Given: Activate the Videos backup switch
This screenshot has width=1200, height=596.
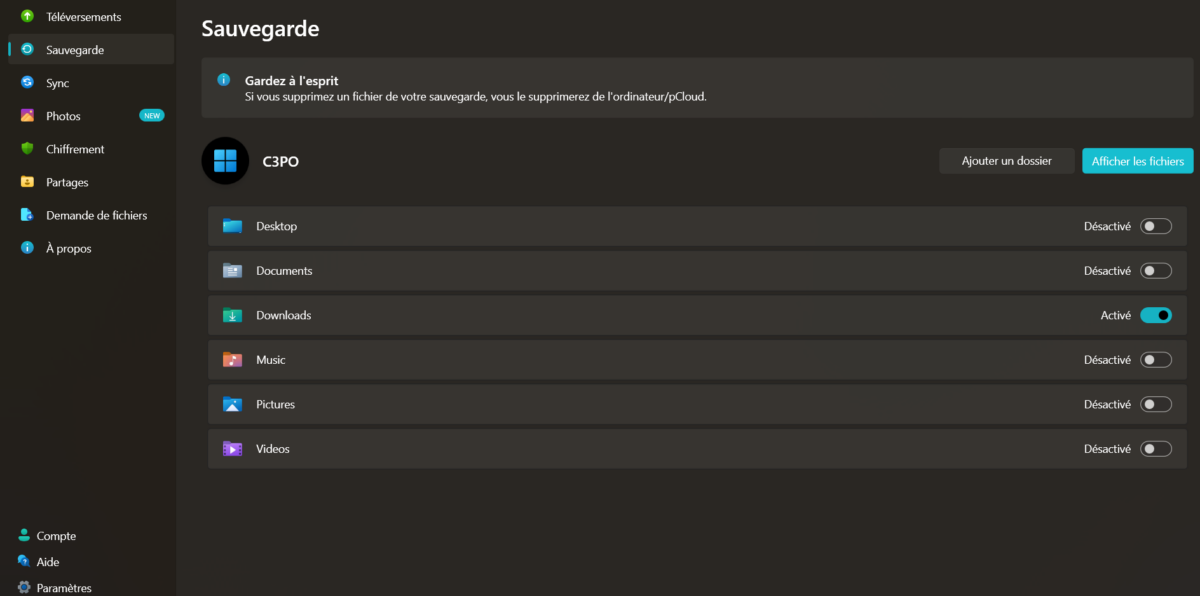Looking at the screenshot, I should [1156, 448].
